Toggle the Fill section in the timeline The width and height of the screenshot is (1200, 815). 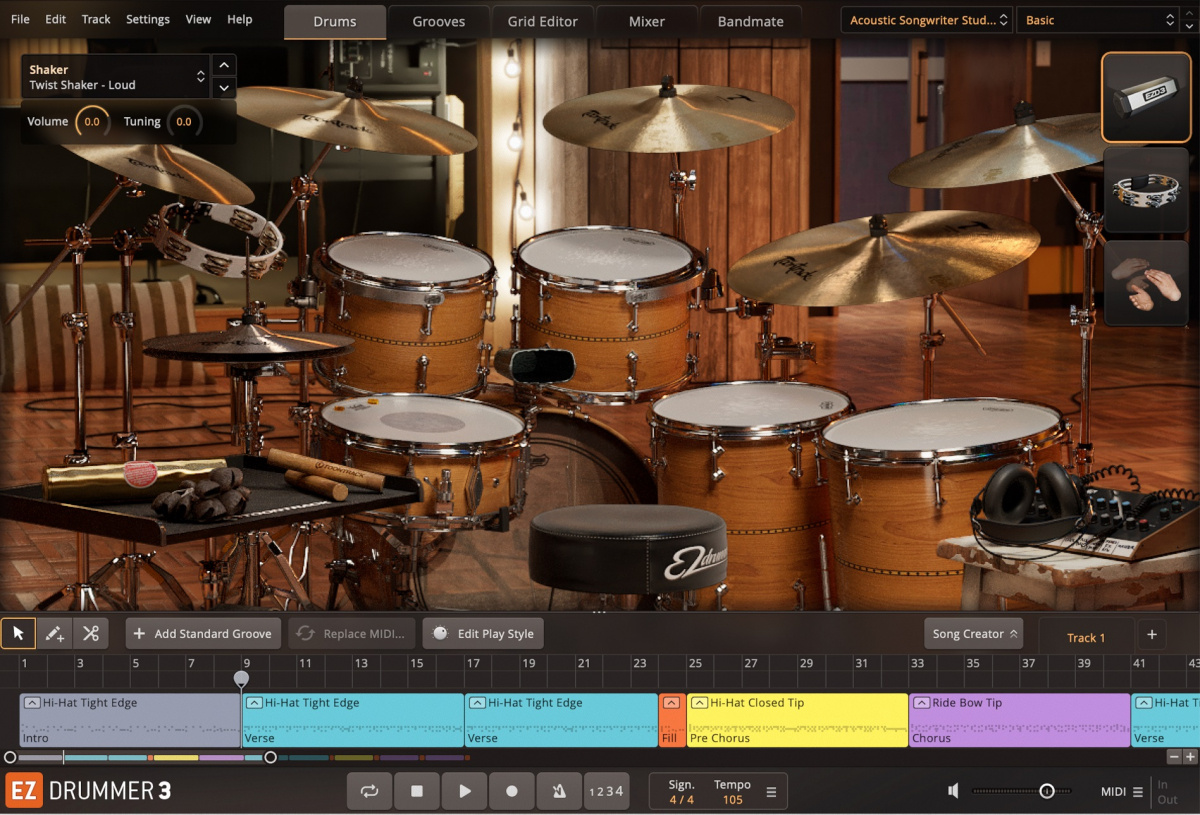(x=671, y=703)
